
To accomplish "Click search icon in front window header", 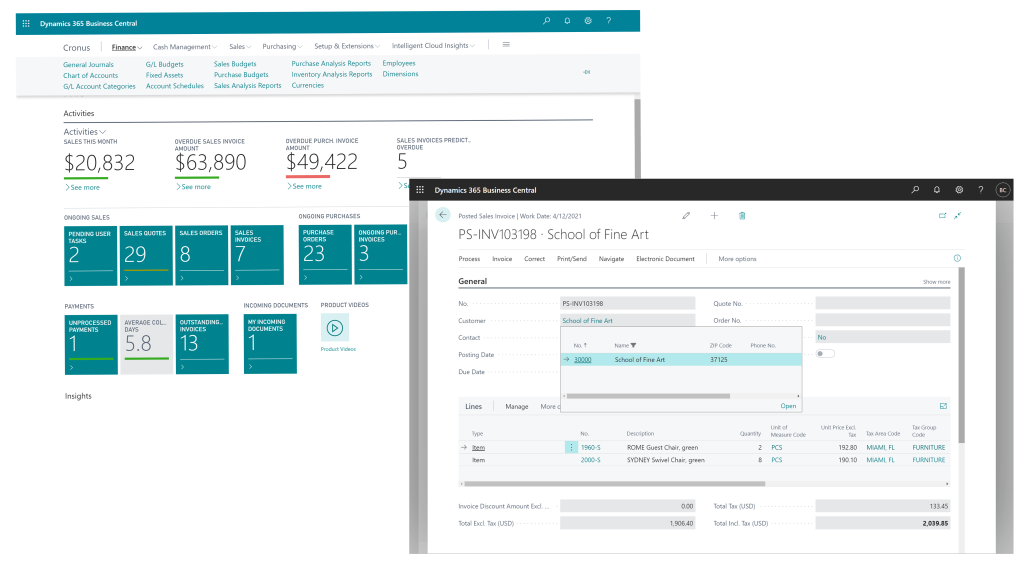I will [x=915, y=189].
